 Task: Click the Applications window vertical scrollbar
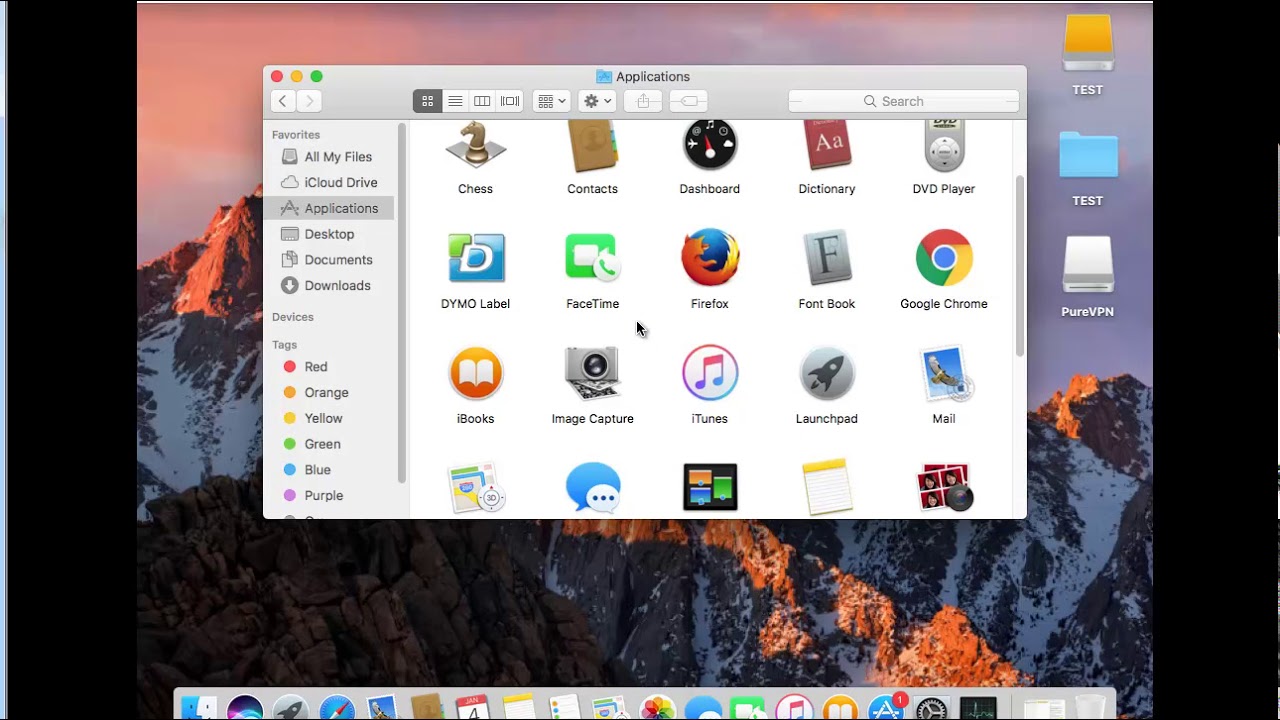point(1020,266)
